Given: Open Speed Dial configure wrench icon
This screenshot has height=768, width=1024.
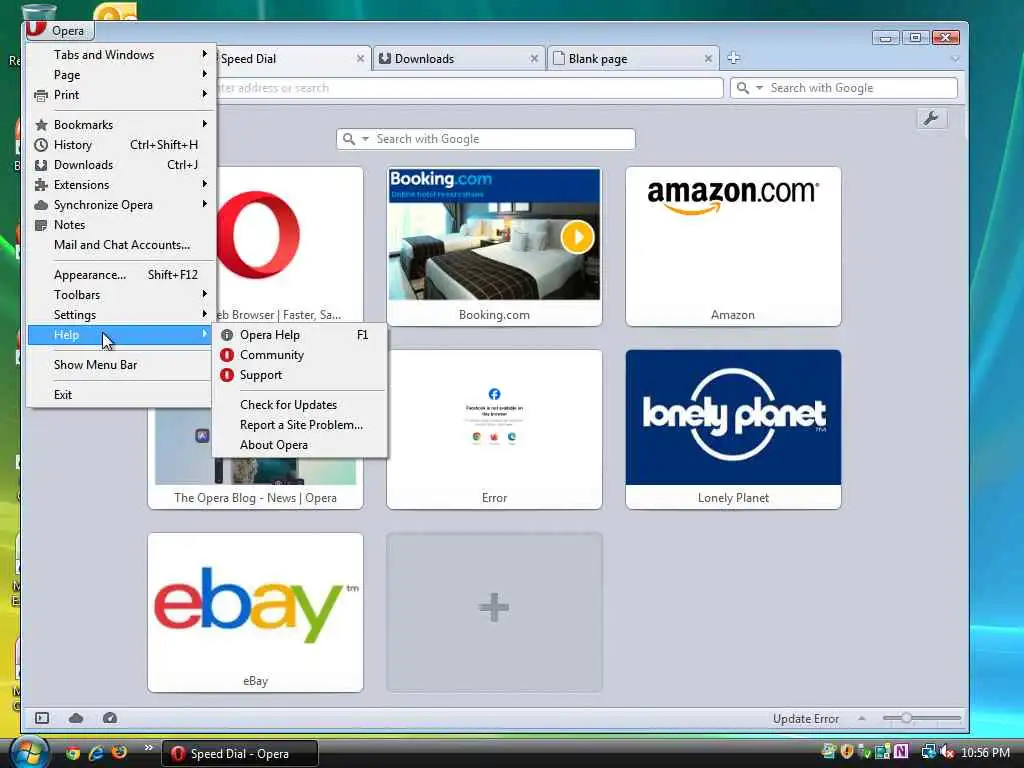Looking at the screenshot, I should [x=931, y=118].
